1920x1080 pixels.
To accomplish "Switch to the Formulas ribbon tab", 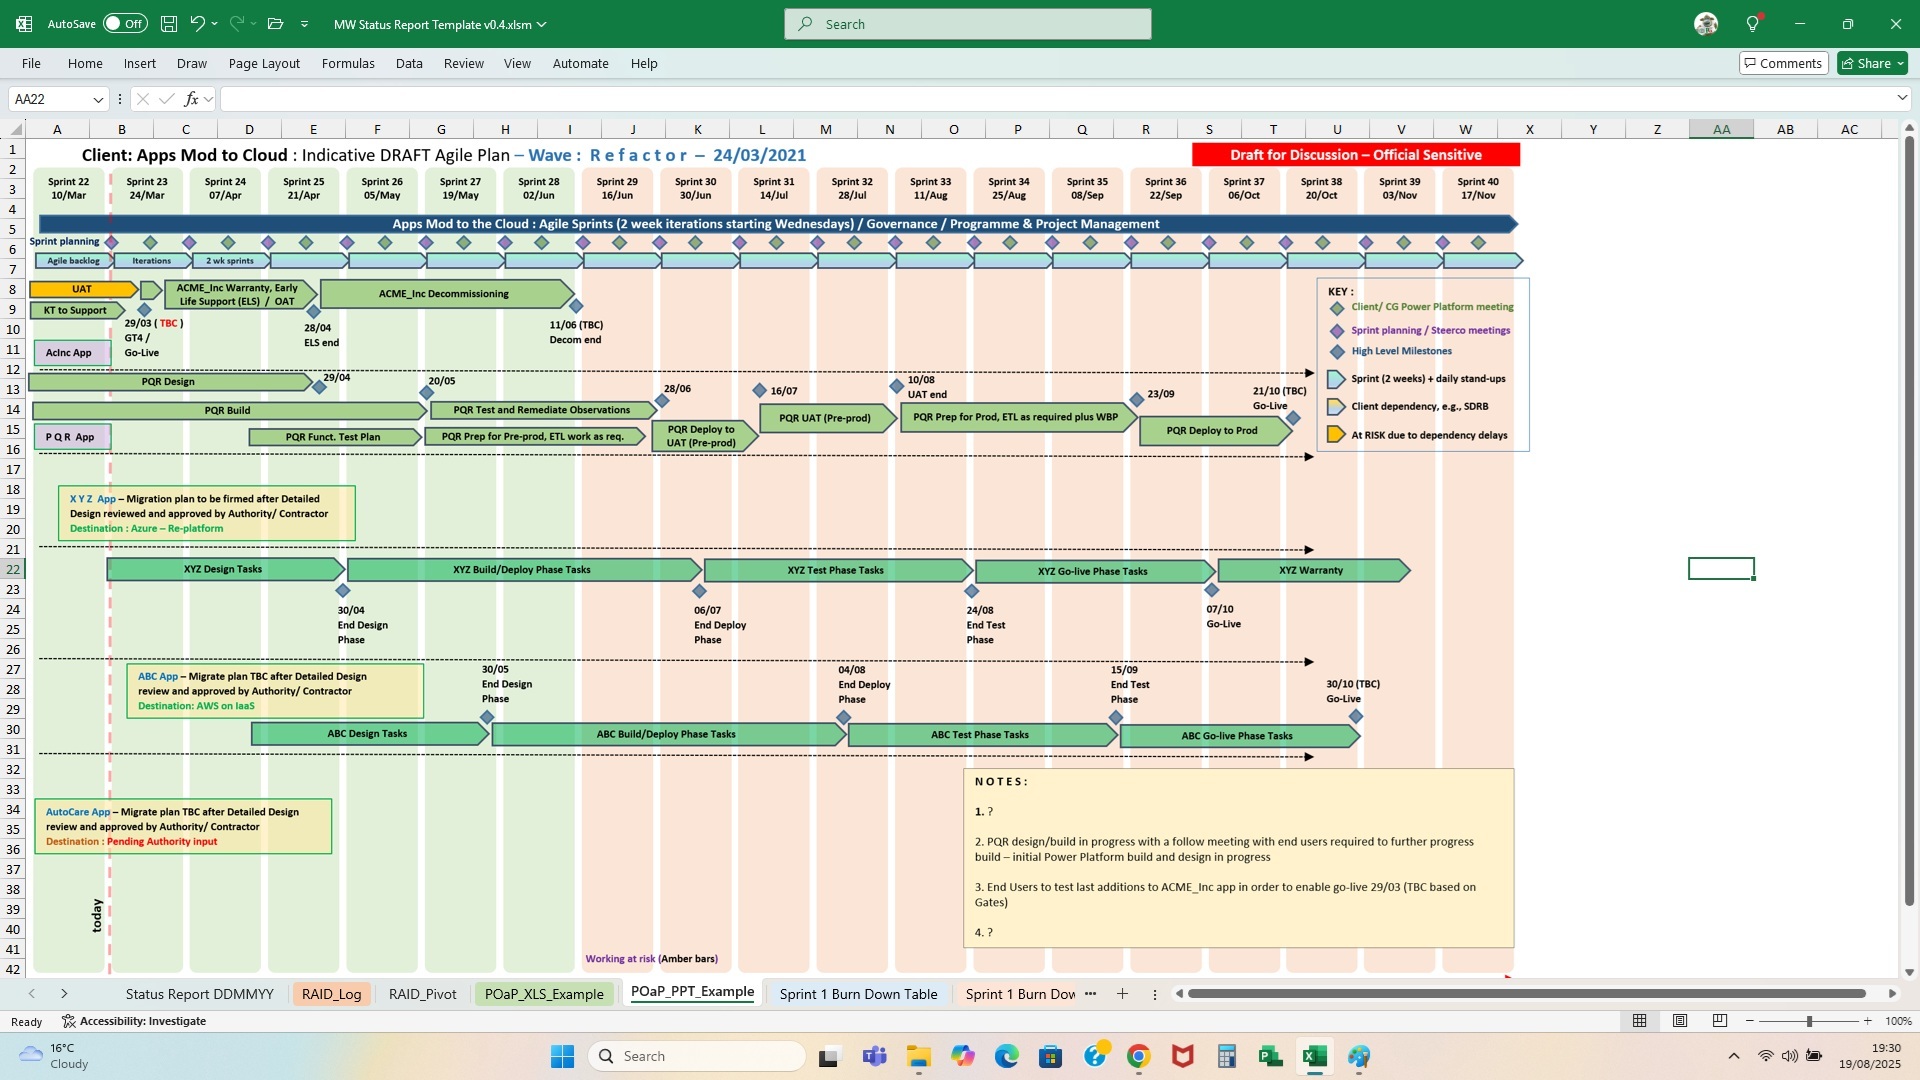I will pos(348,63).
